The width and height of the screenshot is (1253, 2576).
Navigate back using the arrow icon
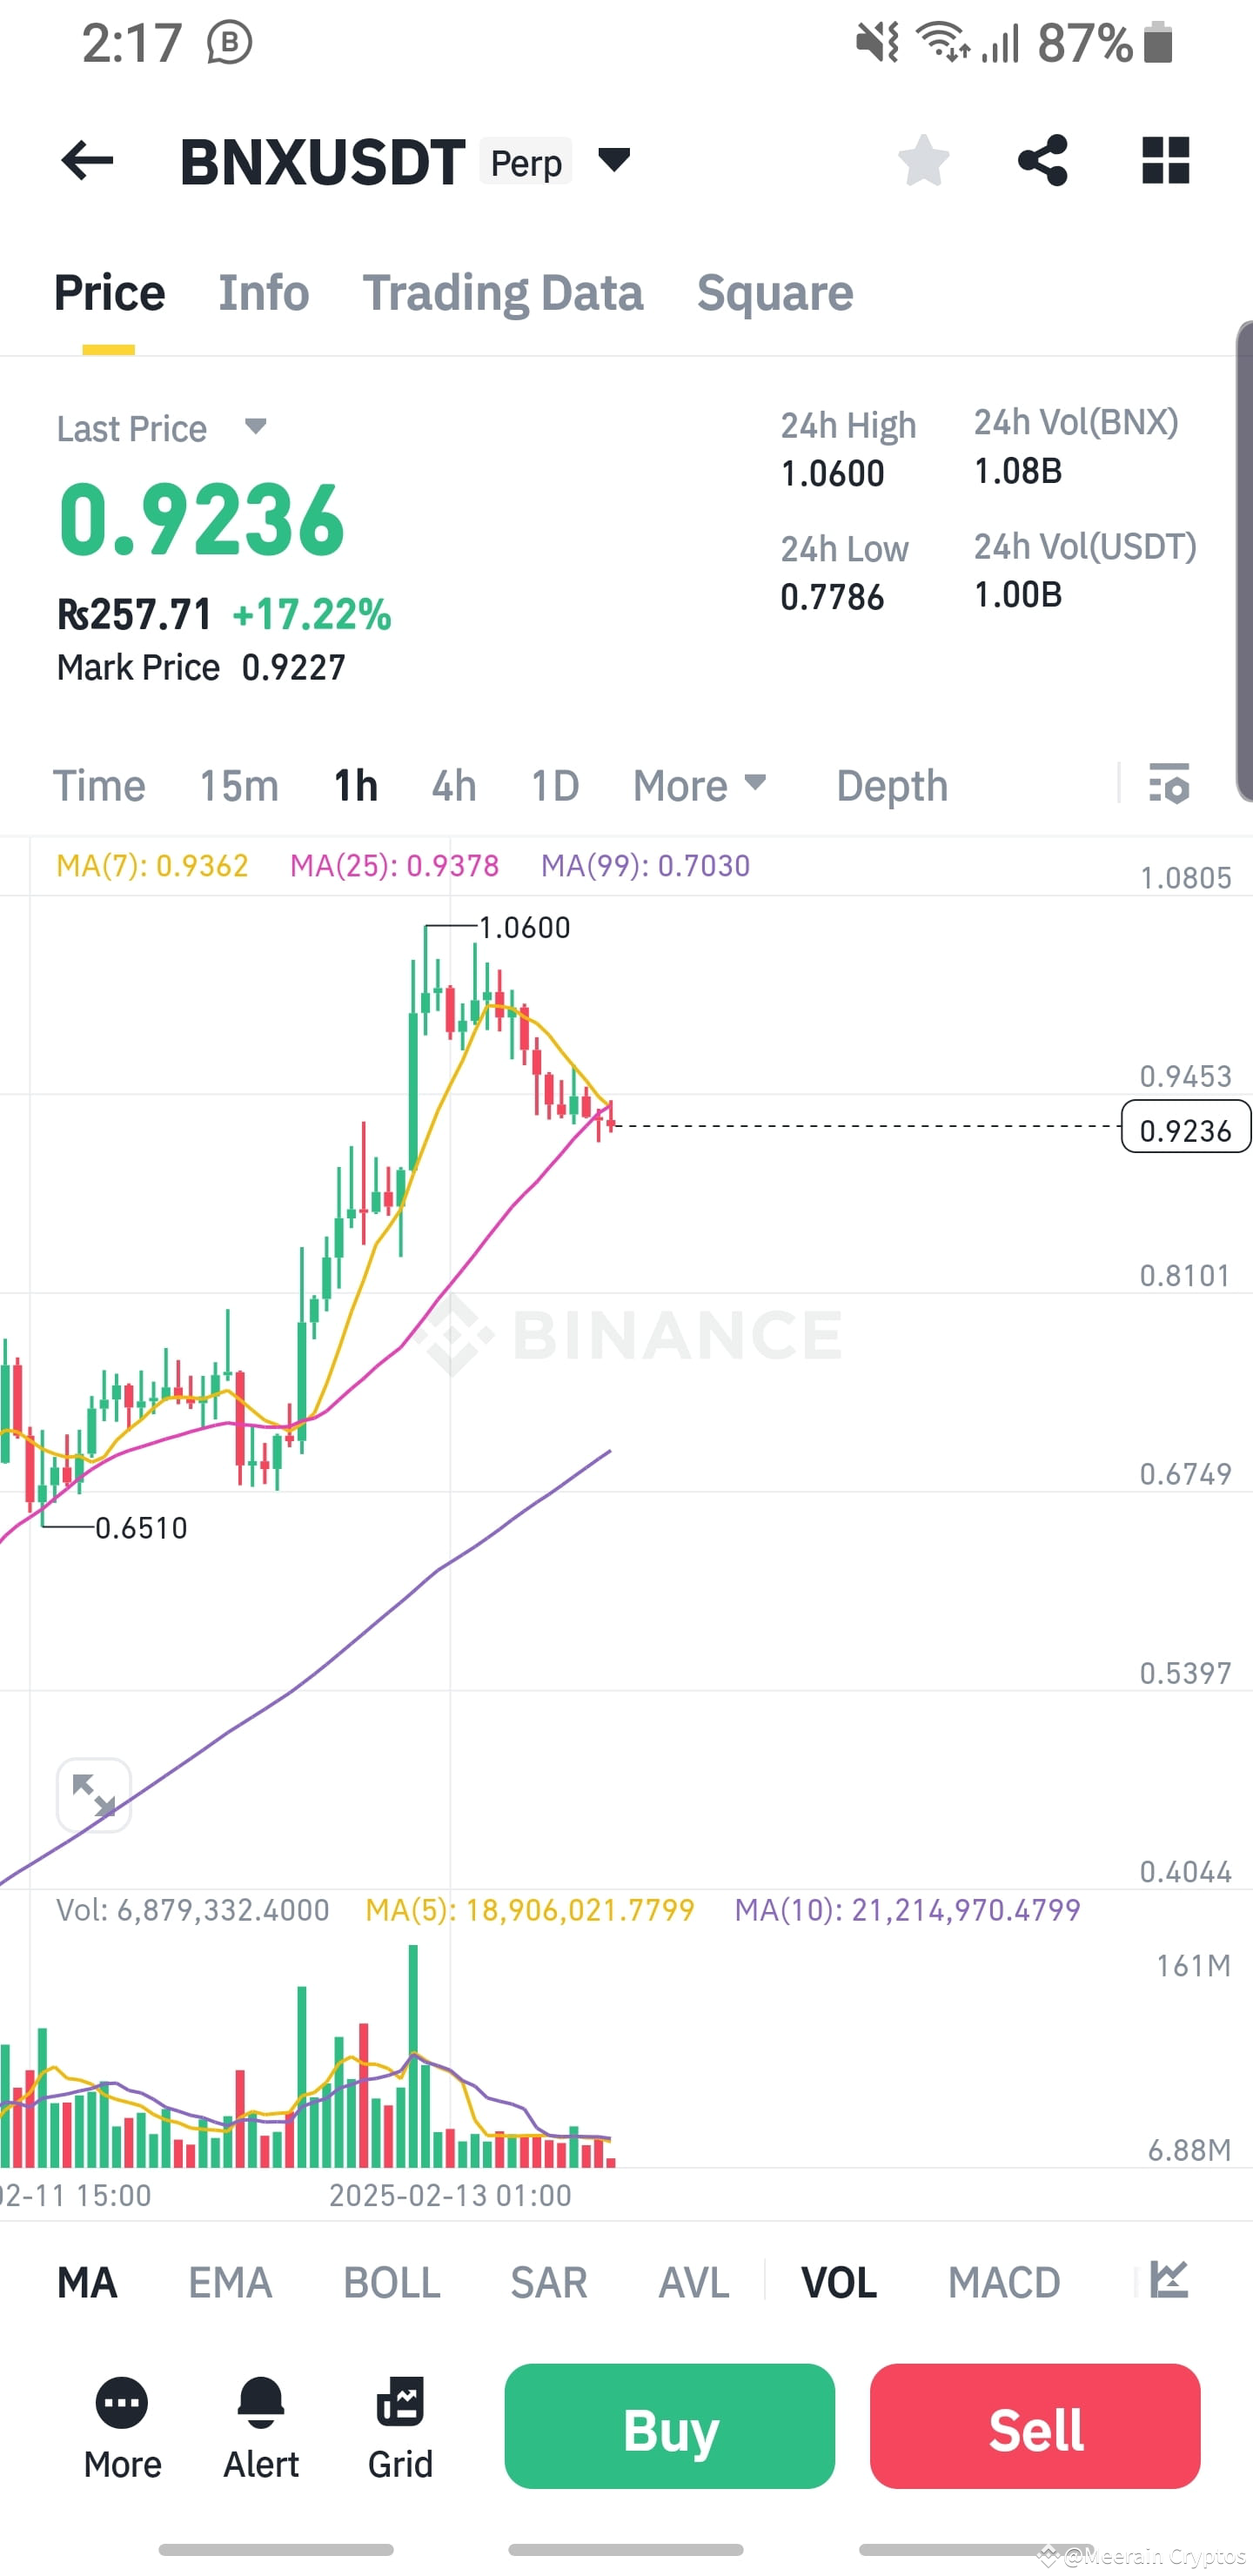[85, 161]
